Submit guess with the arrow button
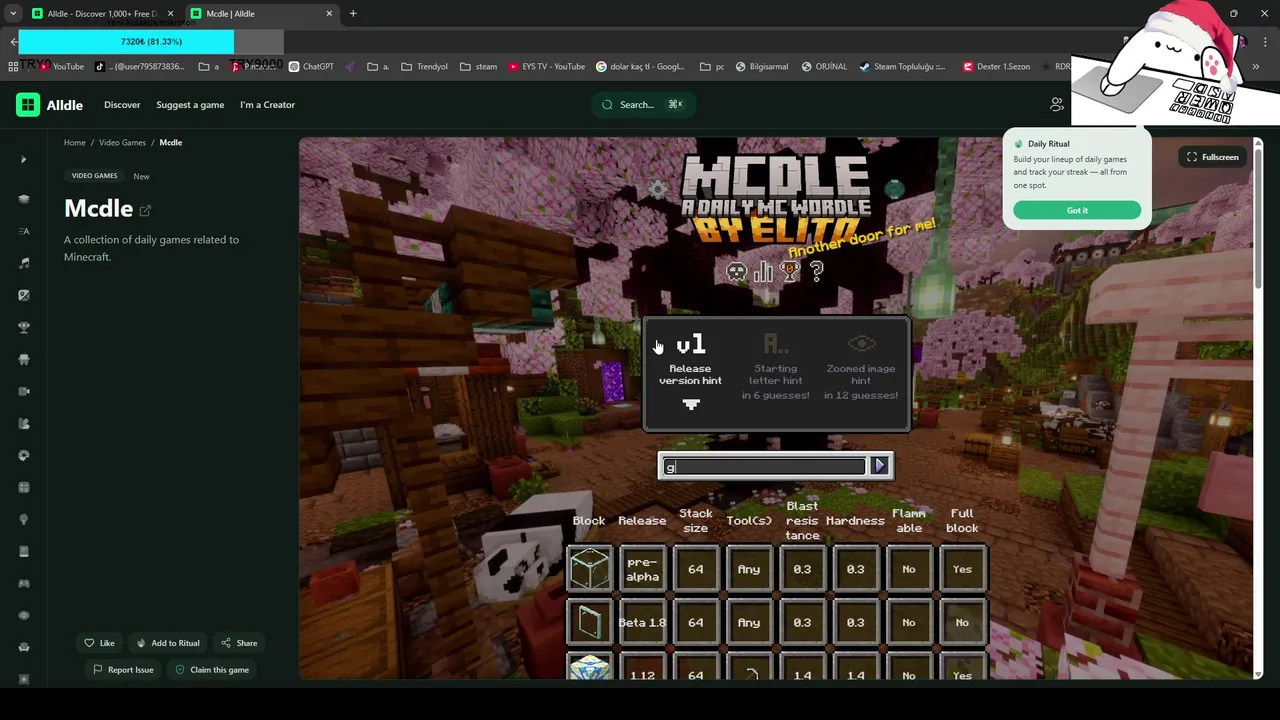 [880, 466]
